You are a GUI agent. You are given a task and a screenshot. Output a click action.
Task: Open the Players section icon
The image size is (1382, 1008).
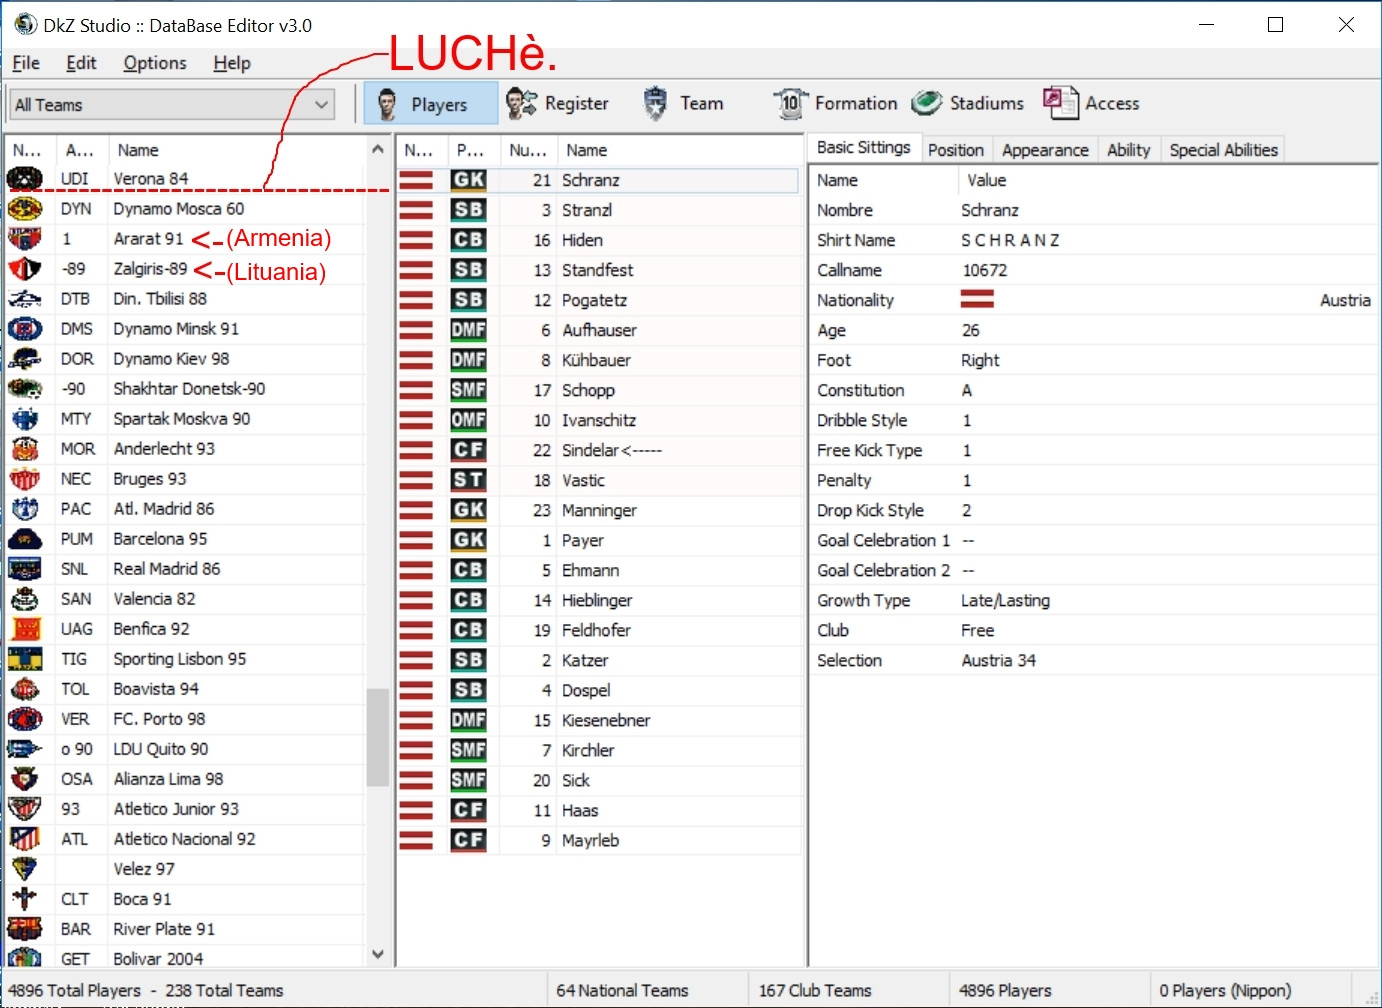tap(388, 103)
